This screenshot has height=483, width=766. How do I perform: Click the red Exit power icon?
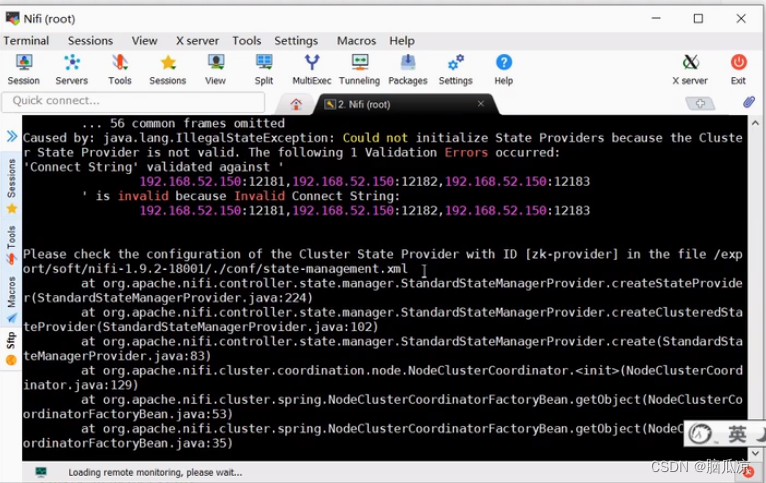[738, 69]
